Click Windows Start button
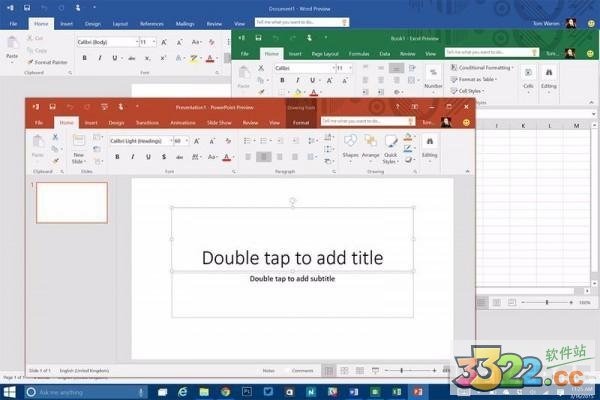600x400 pixels. pos(10,392)
